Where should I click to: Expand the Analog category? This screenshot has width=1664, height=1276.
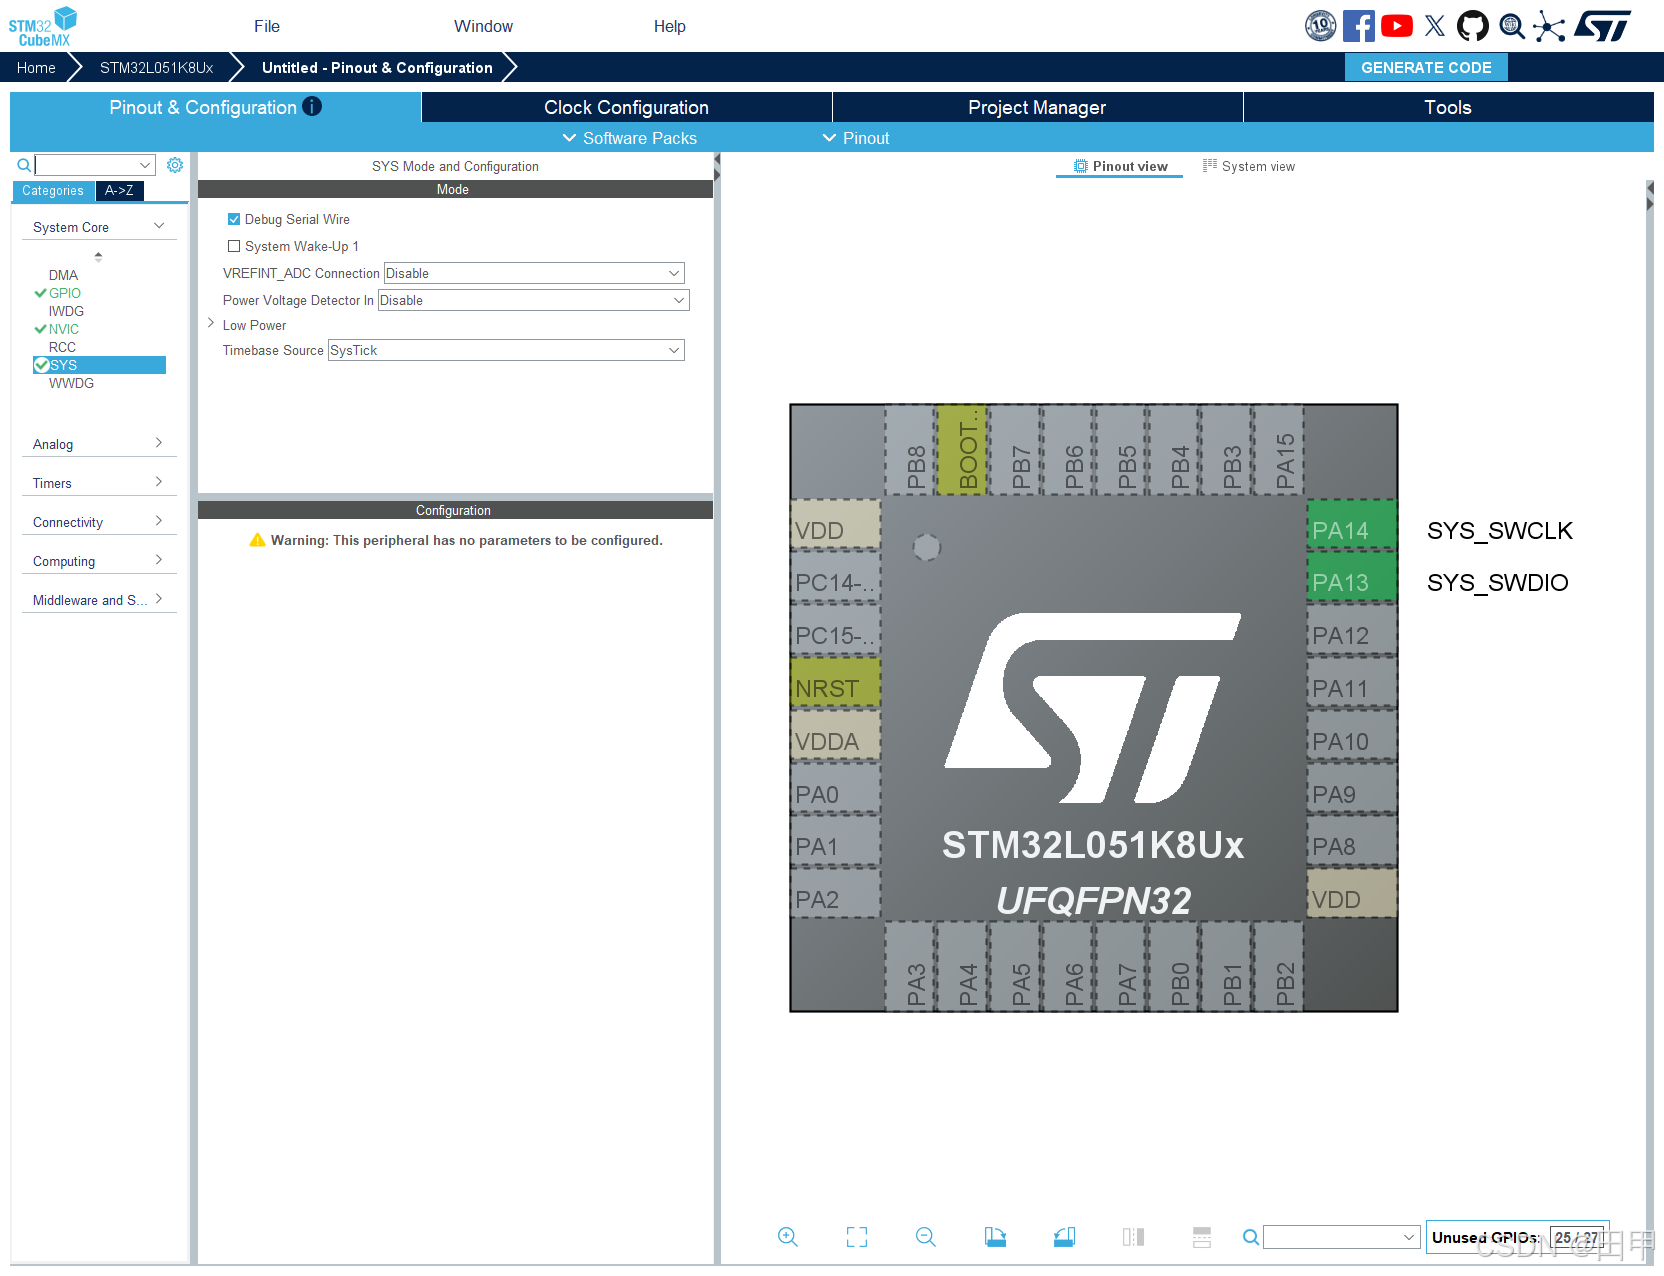click(x=98, y=444)
